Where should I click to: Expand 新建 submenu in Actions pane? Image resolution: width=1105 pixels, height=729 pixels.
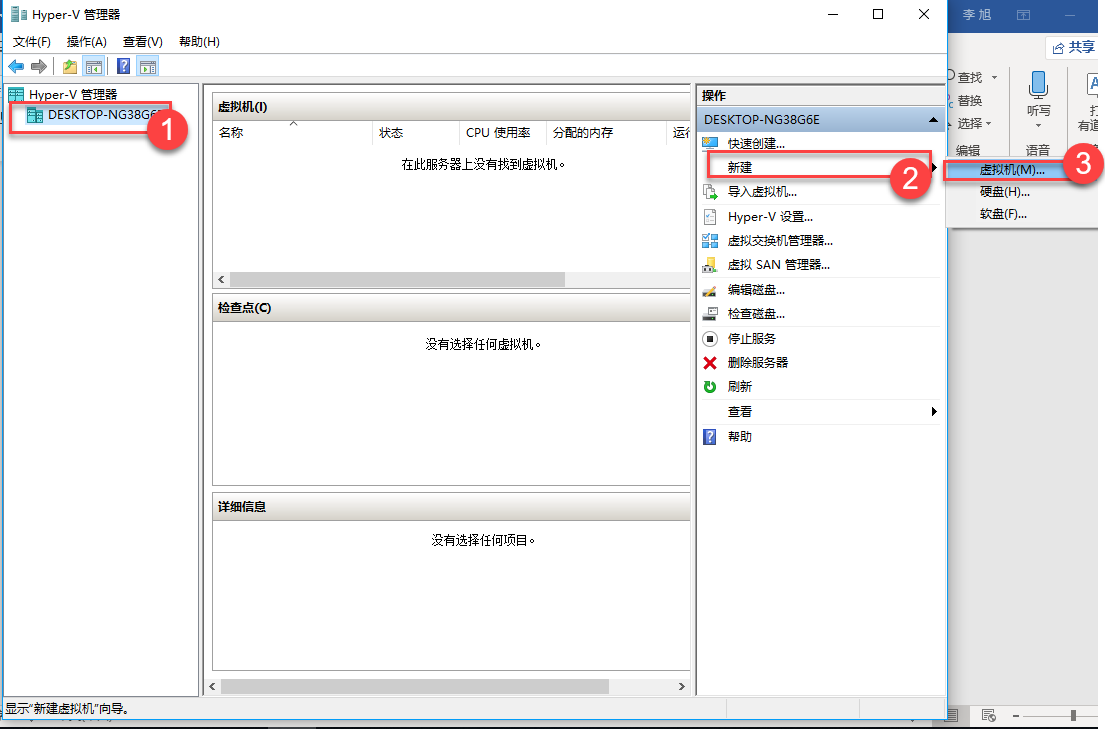pos(934,168)
